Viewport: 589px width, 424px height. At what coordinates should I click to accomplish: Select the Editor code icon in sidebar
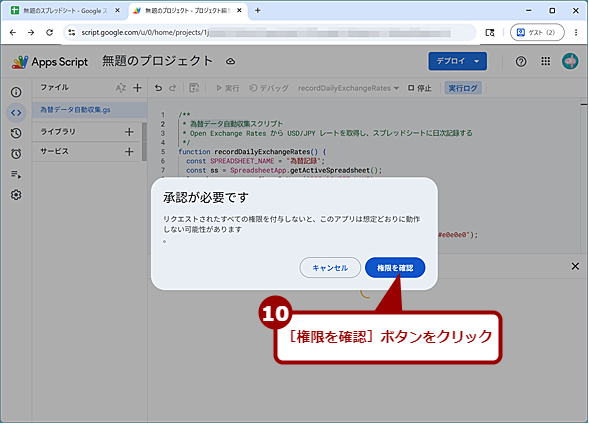16,113
